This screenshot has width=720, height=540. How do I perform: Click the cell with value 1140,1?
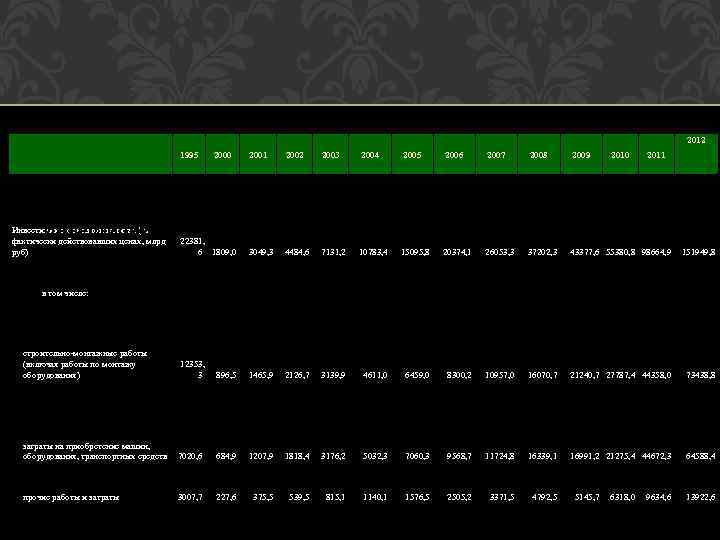[375, 497]
